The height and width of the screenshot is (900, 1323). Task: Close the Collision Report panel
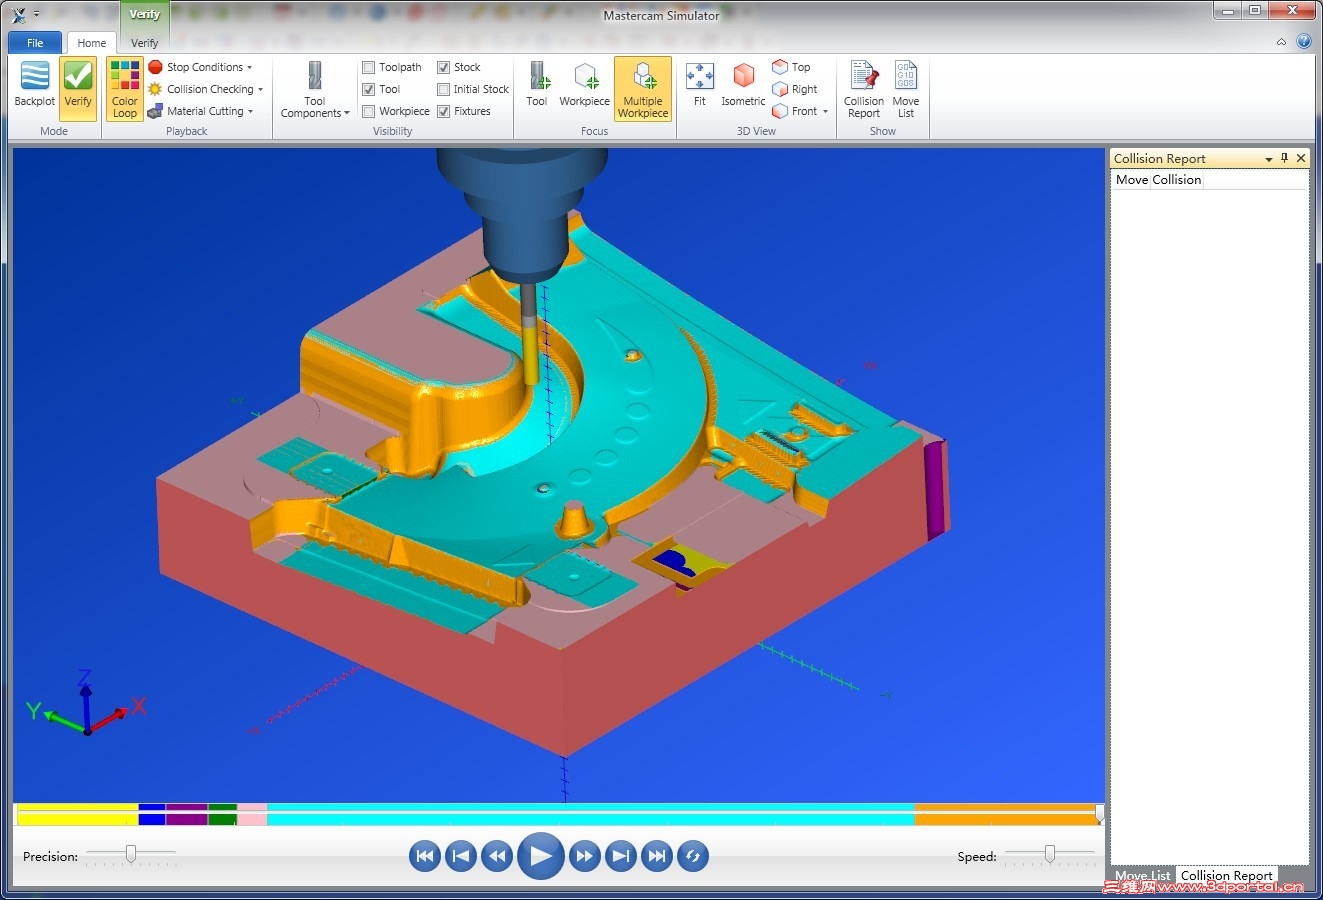1301,158
